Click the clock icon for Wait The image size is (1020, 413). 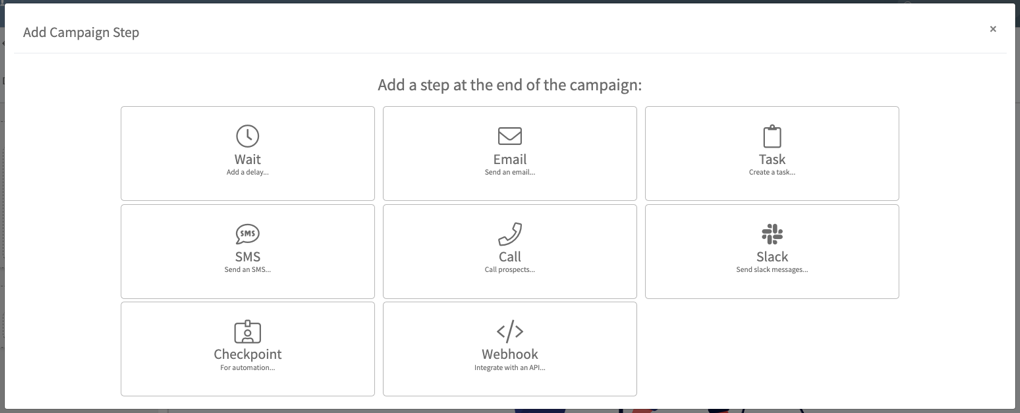pos(247,136)
